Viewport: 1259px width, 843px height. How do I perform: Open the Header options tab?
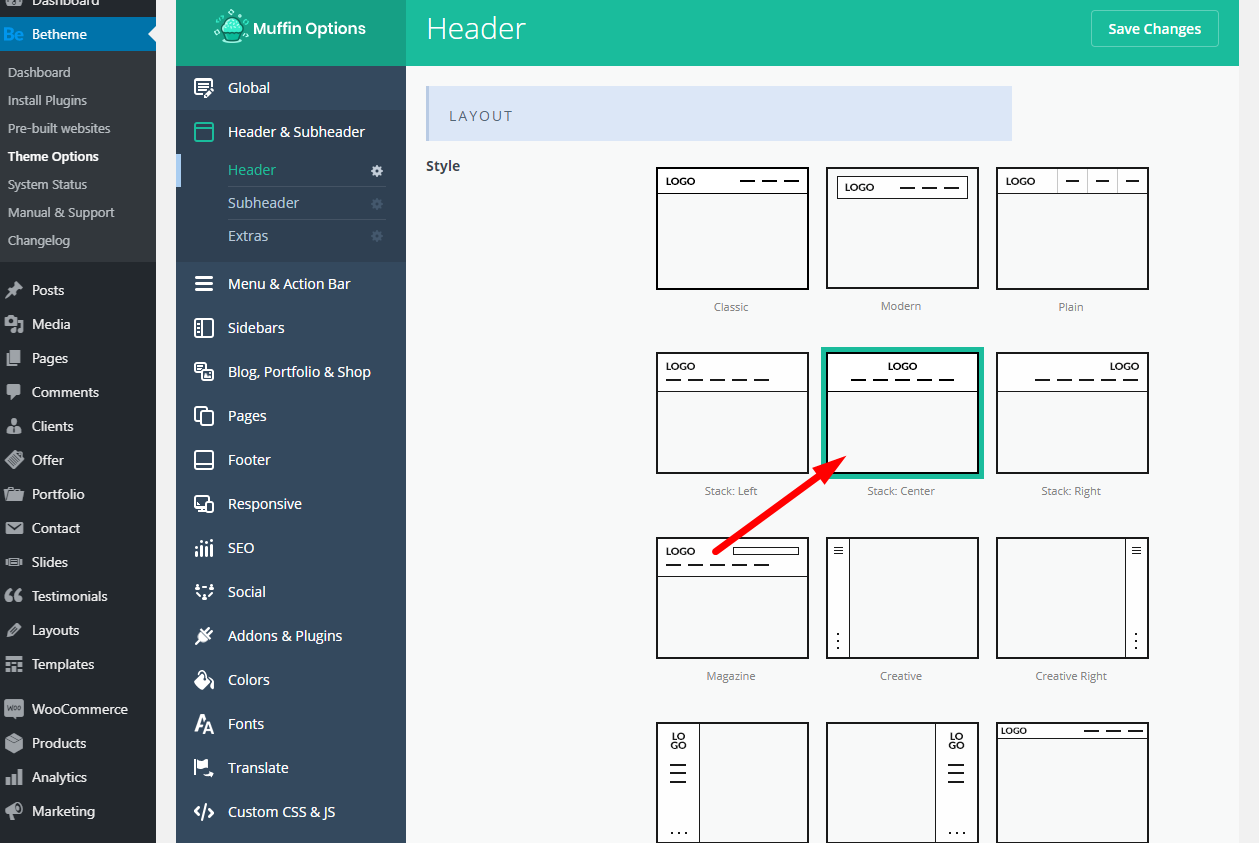(x=252, y=170)
